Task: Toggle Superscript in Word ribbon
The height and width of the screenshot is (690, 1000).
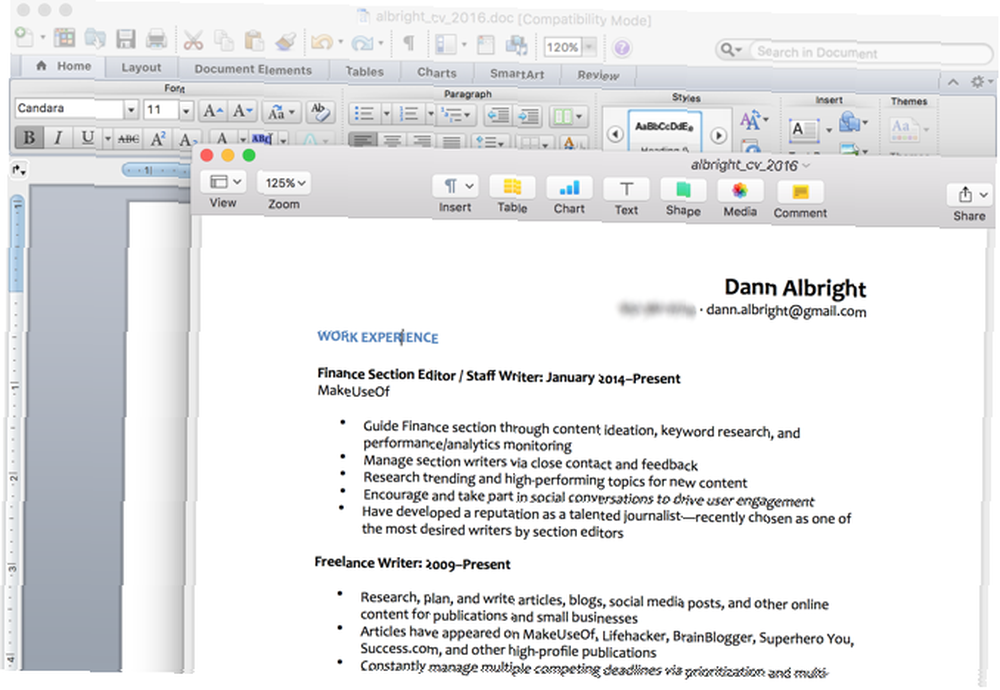Action: point(158,139)
